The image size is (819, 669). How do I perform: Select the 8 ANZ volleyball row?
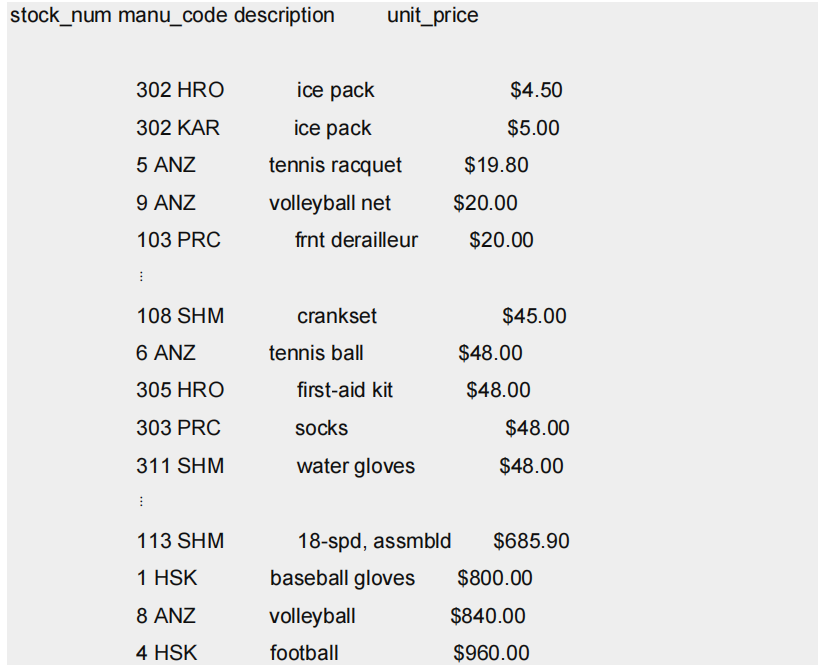(x=331, y=616)
